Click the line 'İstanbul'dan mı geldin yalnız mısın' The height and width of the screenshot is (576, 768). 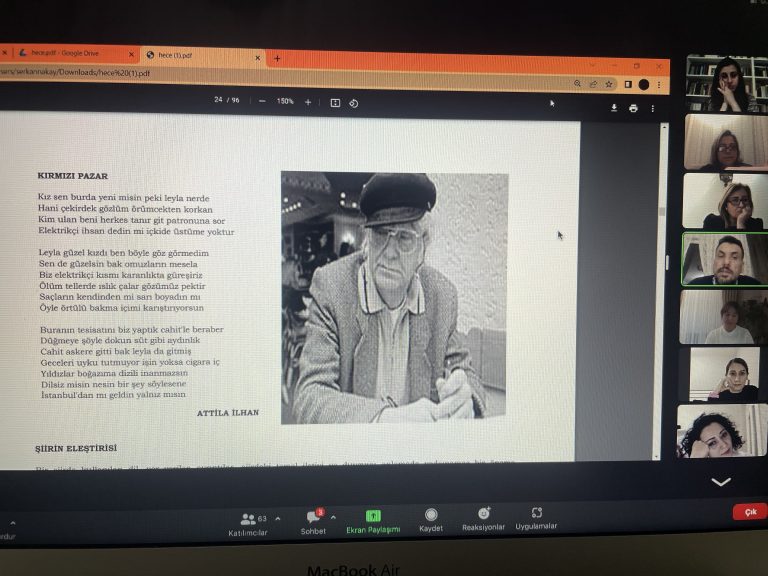pyautogui.click(x=113, y=394)
